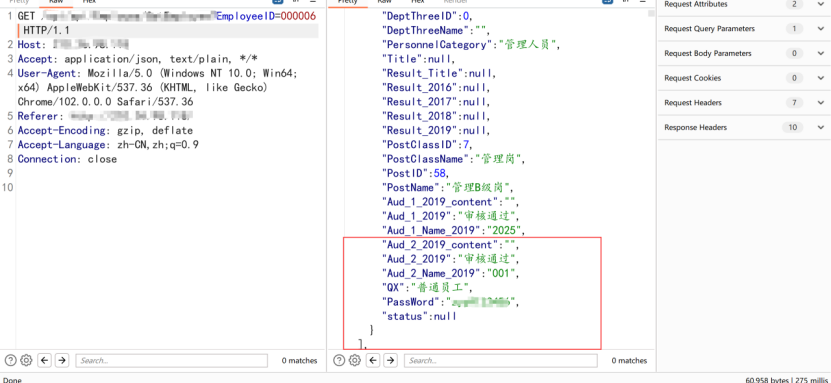Click the "Aud_2_2019" response line
Viewport: 831px width, 383px height.
450,259
